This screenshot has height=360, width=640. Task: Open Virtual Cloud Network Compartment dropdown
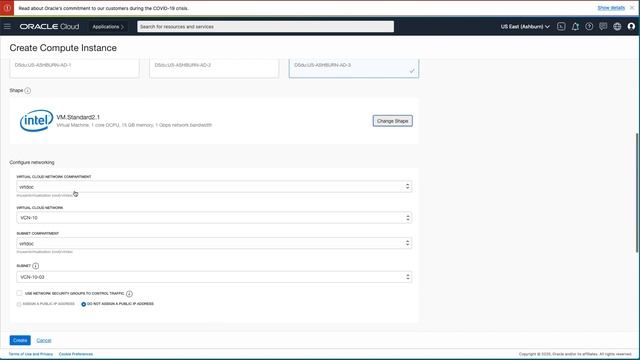[214, 187]
